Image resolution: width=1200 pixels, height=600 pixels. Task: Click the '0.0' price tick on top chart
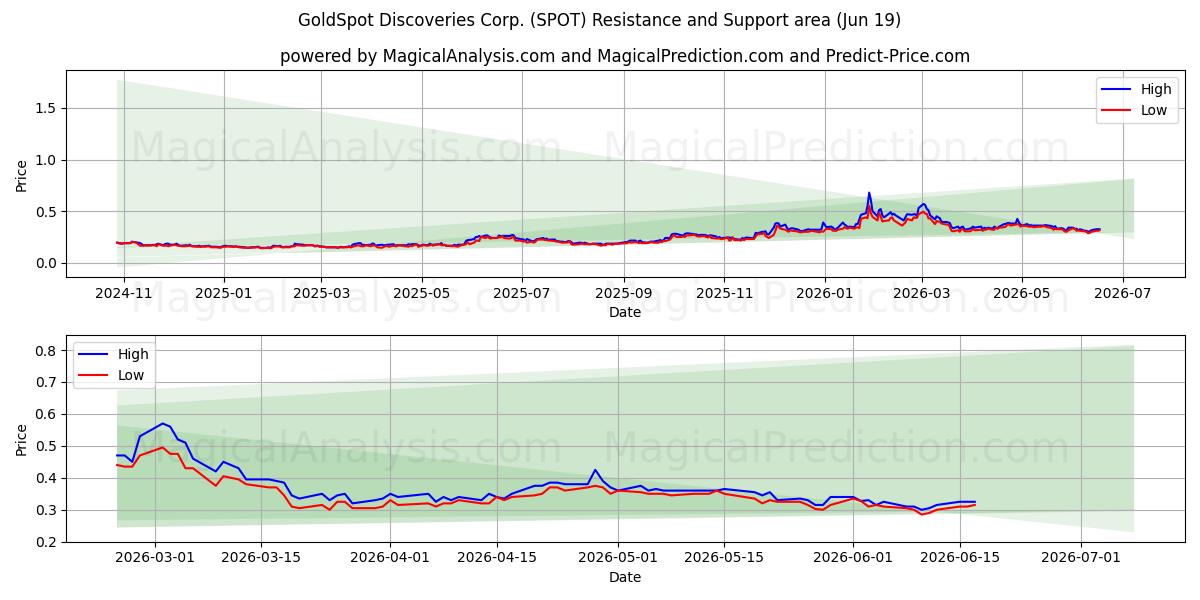click(x=48, y=263)
